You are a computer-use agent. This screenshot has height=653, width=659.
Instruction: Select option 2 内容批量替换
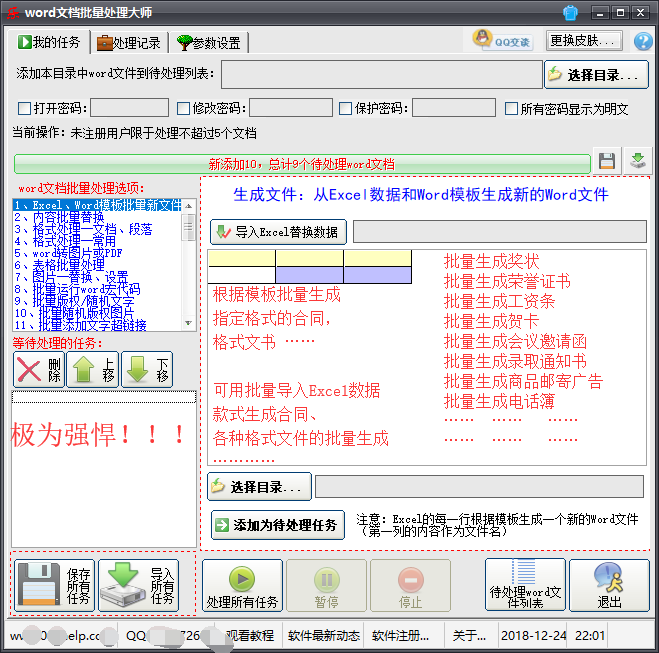(97, 217)
